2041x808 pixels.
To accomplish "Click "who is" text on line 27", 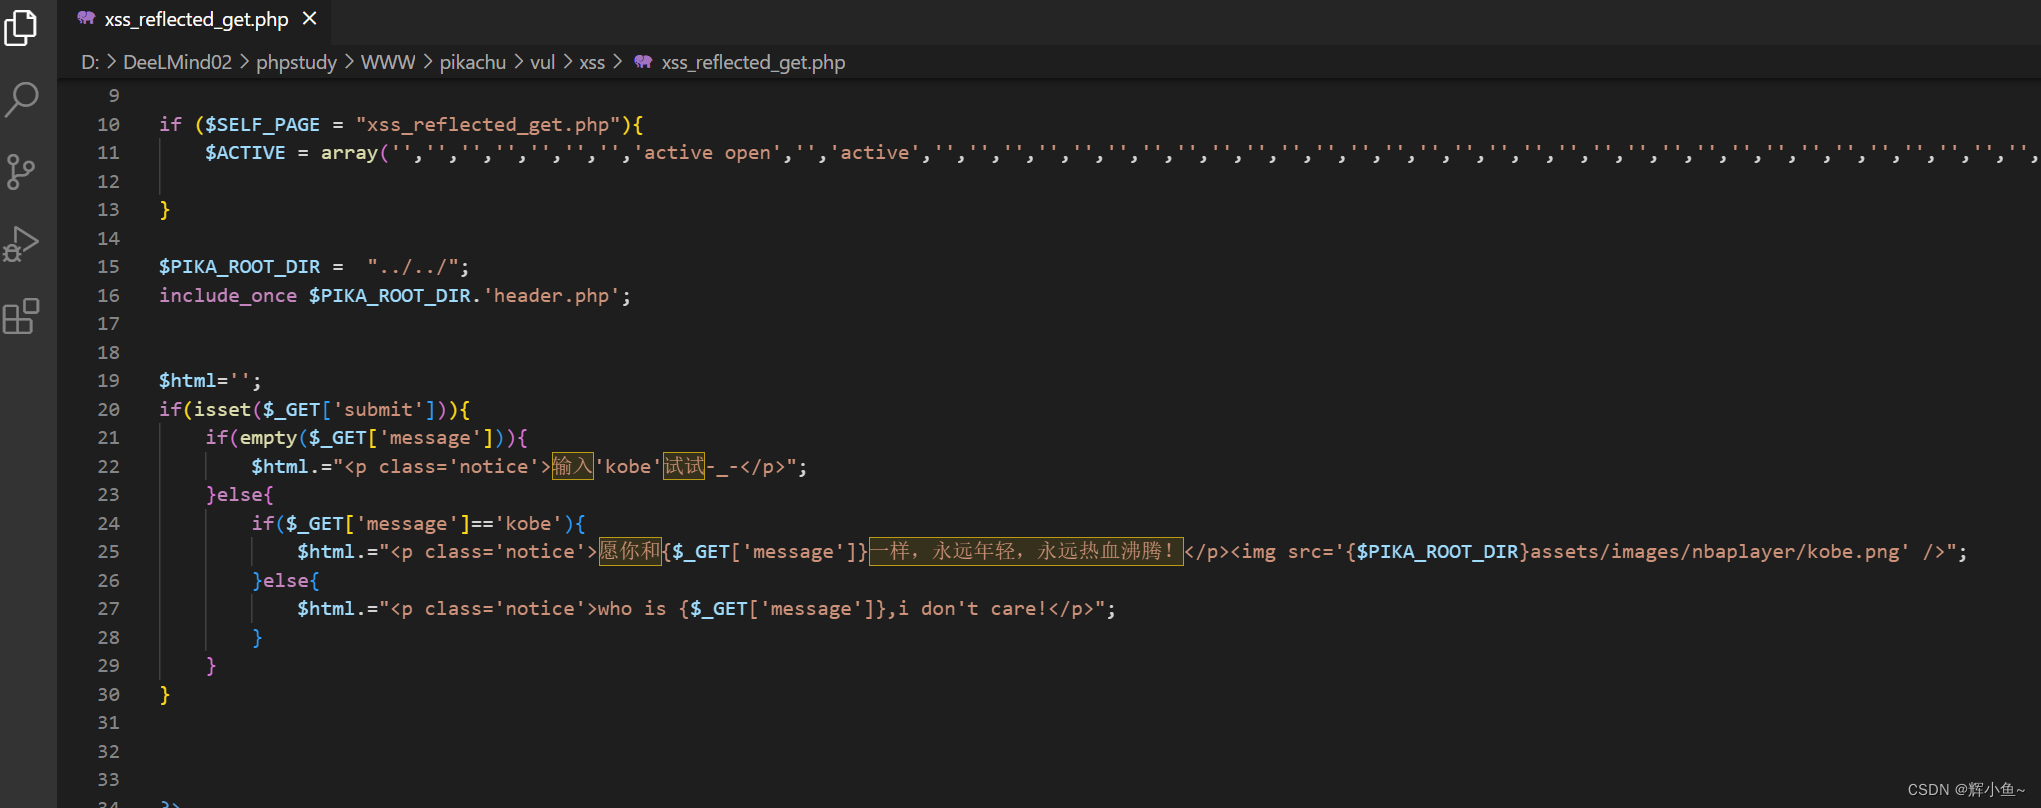I will click(x=632, y=609).
